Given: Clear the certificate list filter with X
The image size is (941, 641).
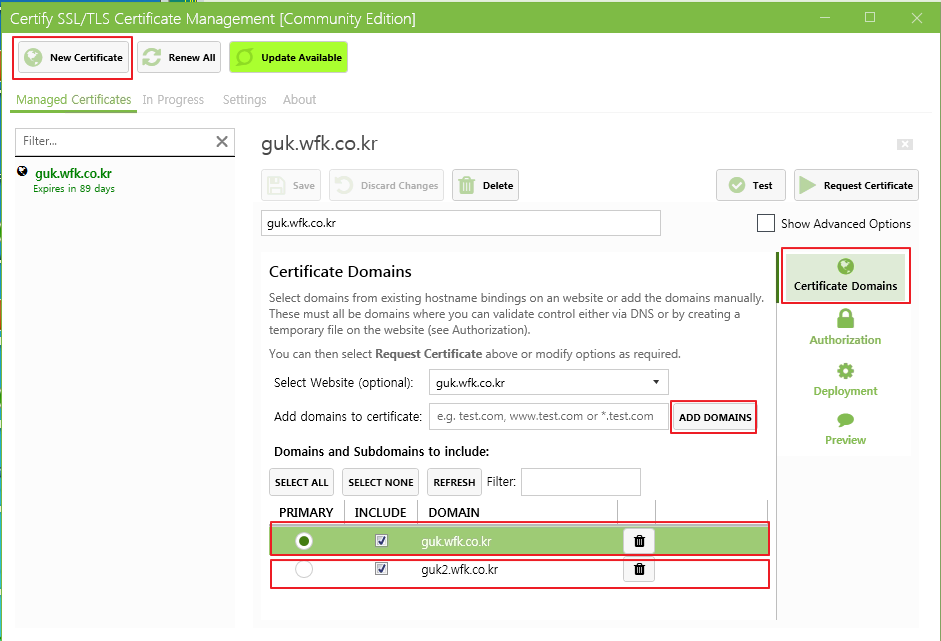Looking at the screenshot, I should tap(221, 142).
